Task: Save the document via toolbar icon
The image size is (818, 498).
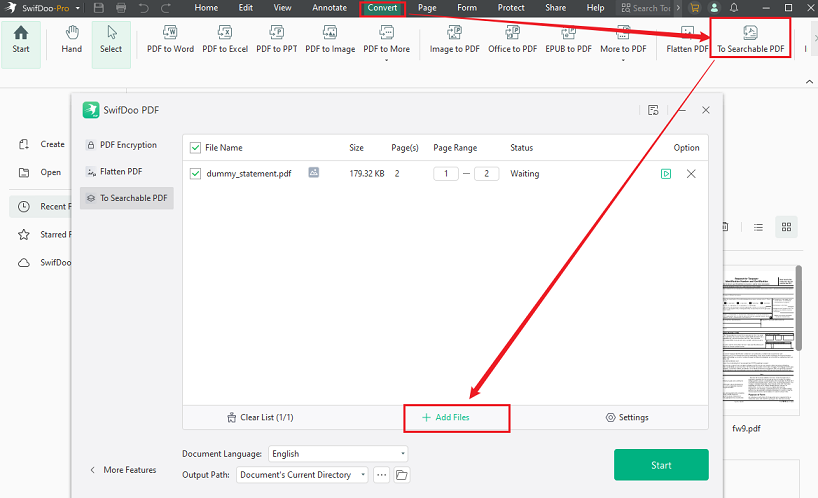Action: coord(99,8)
